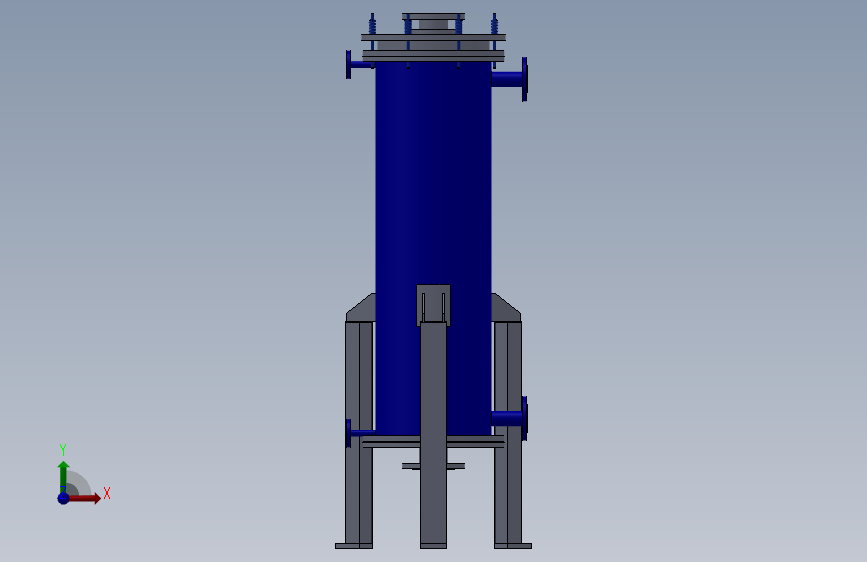Select the left leg base plate
Image resolution: width=867 pixels, height=562 pixels.
354,546
